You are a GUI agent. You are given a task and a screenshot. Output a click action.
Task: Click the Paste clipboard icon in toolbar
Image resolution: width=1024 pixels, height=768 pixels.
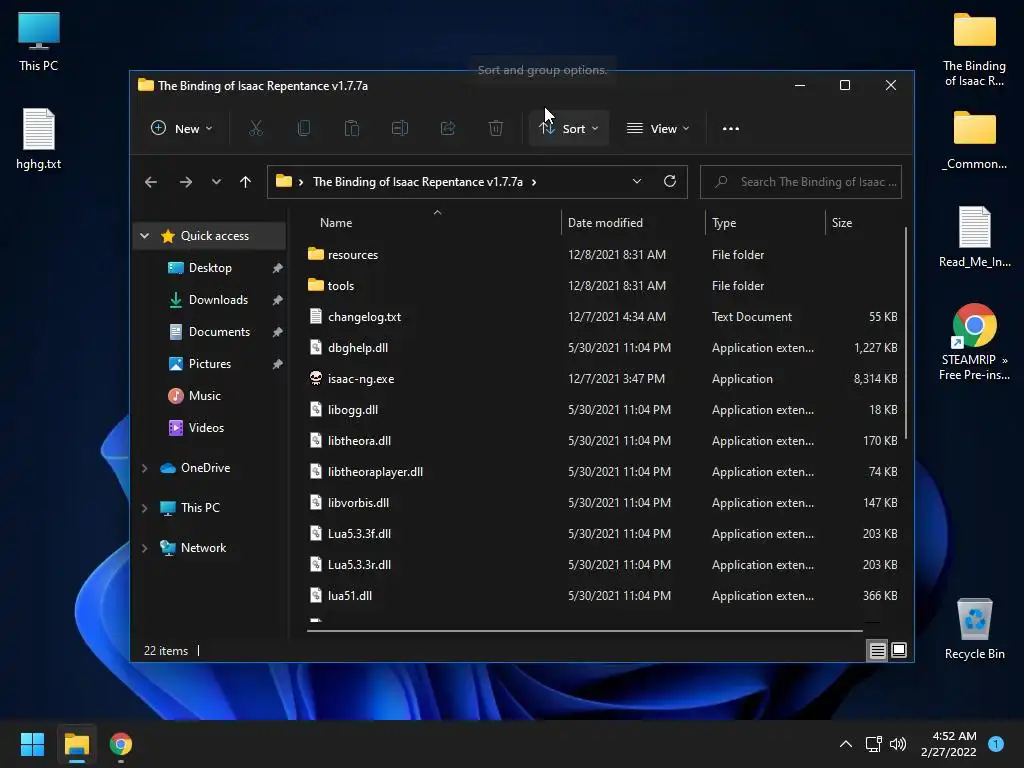pyautogui.click(x=352, y=129)
